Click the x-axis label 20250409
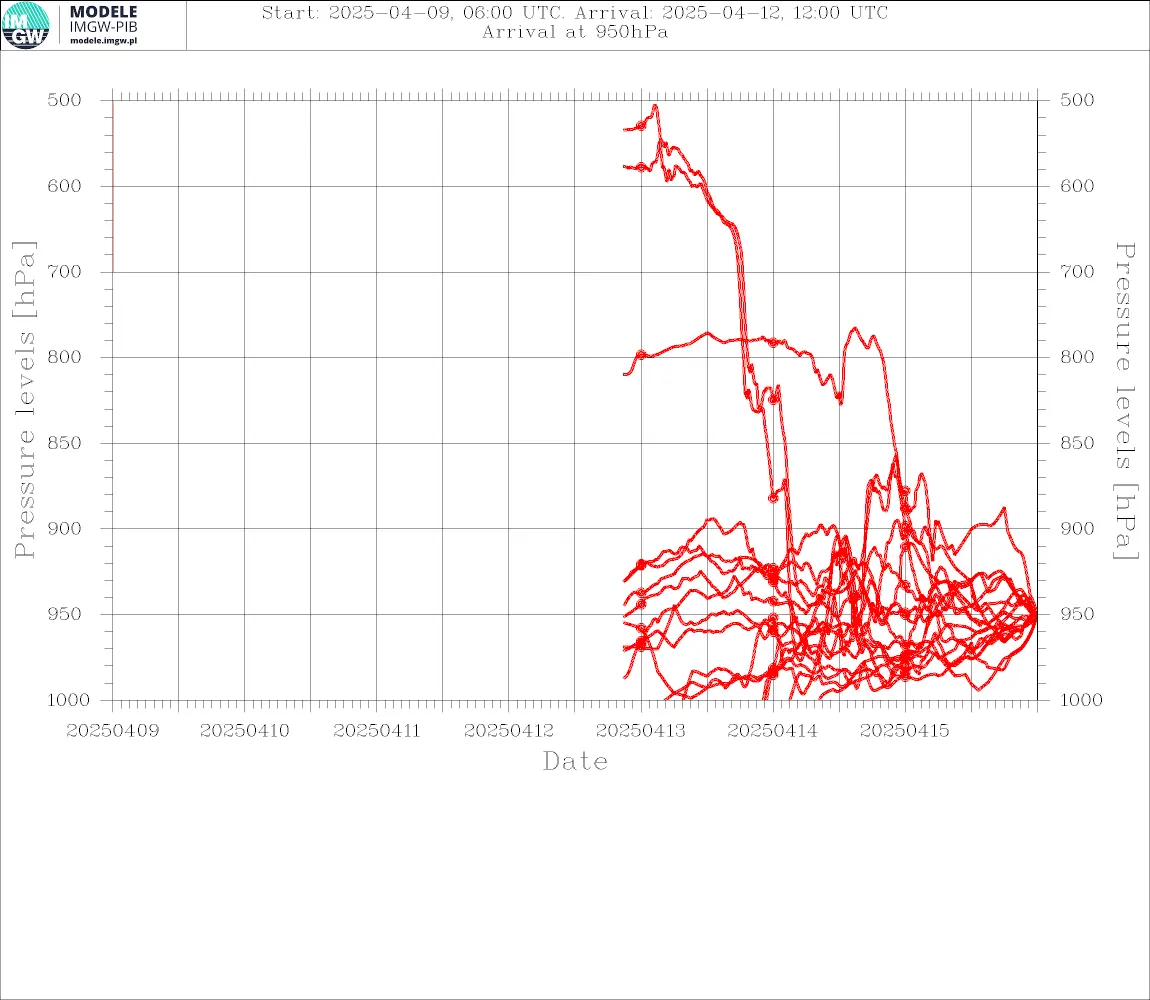Viewport: 1150px width, 1000px height. point(113,731)
